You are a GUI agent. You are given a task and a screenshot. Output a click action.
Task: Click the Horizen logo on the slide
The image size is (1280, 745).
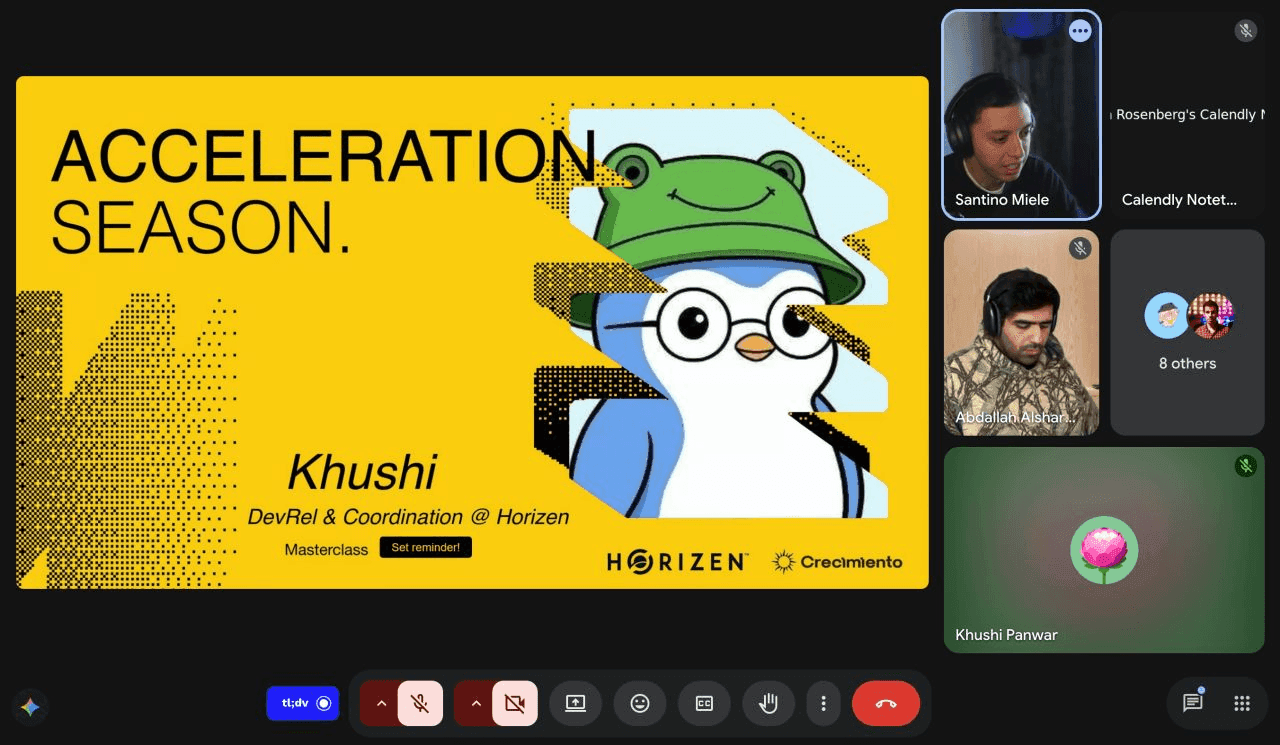[676, 561]
